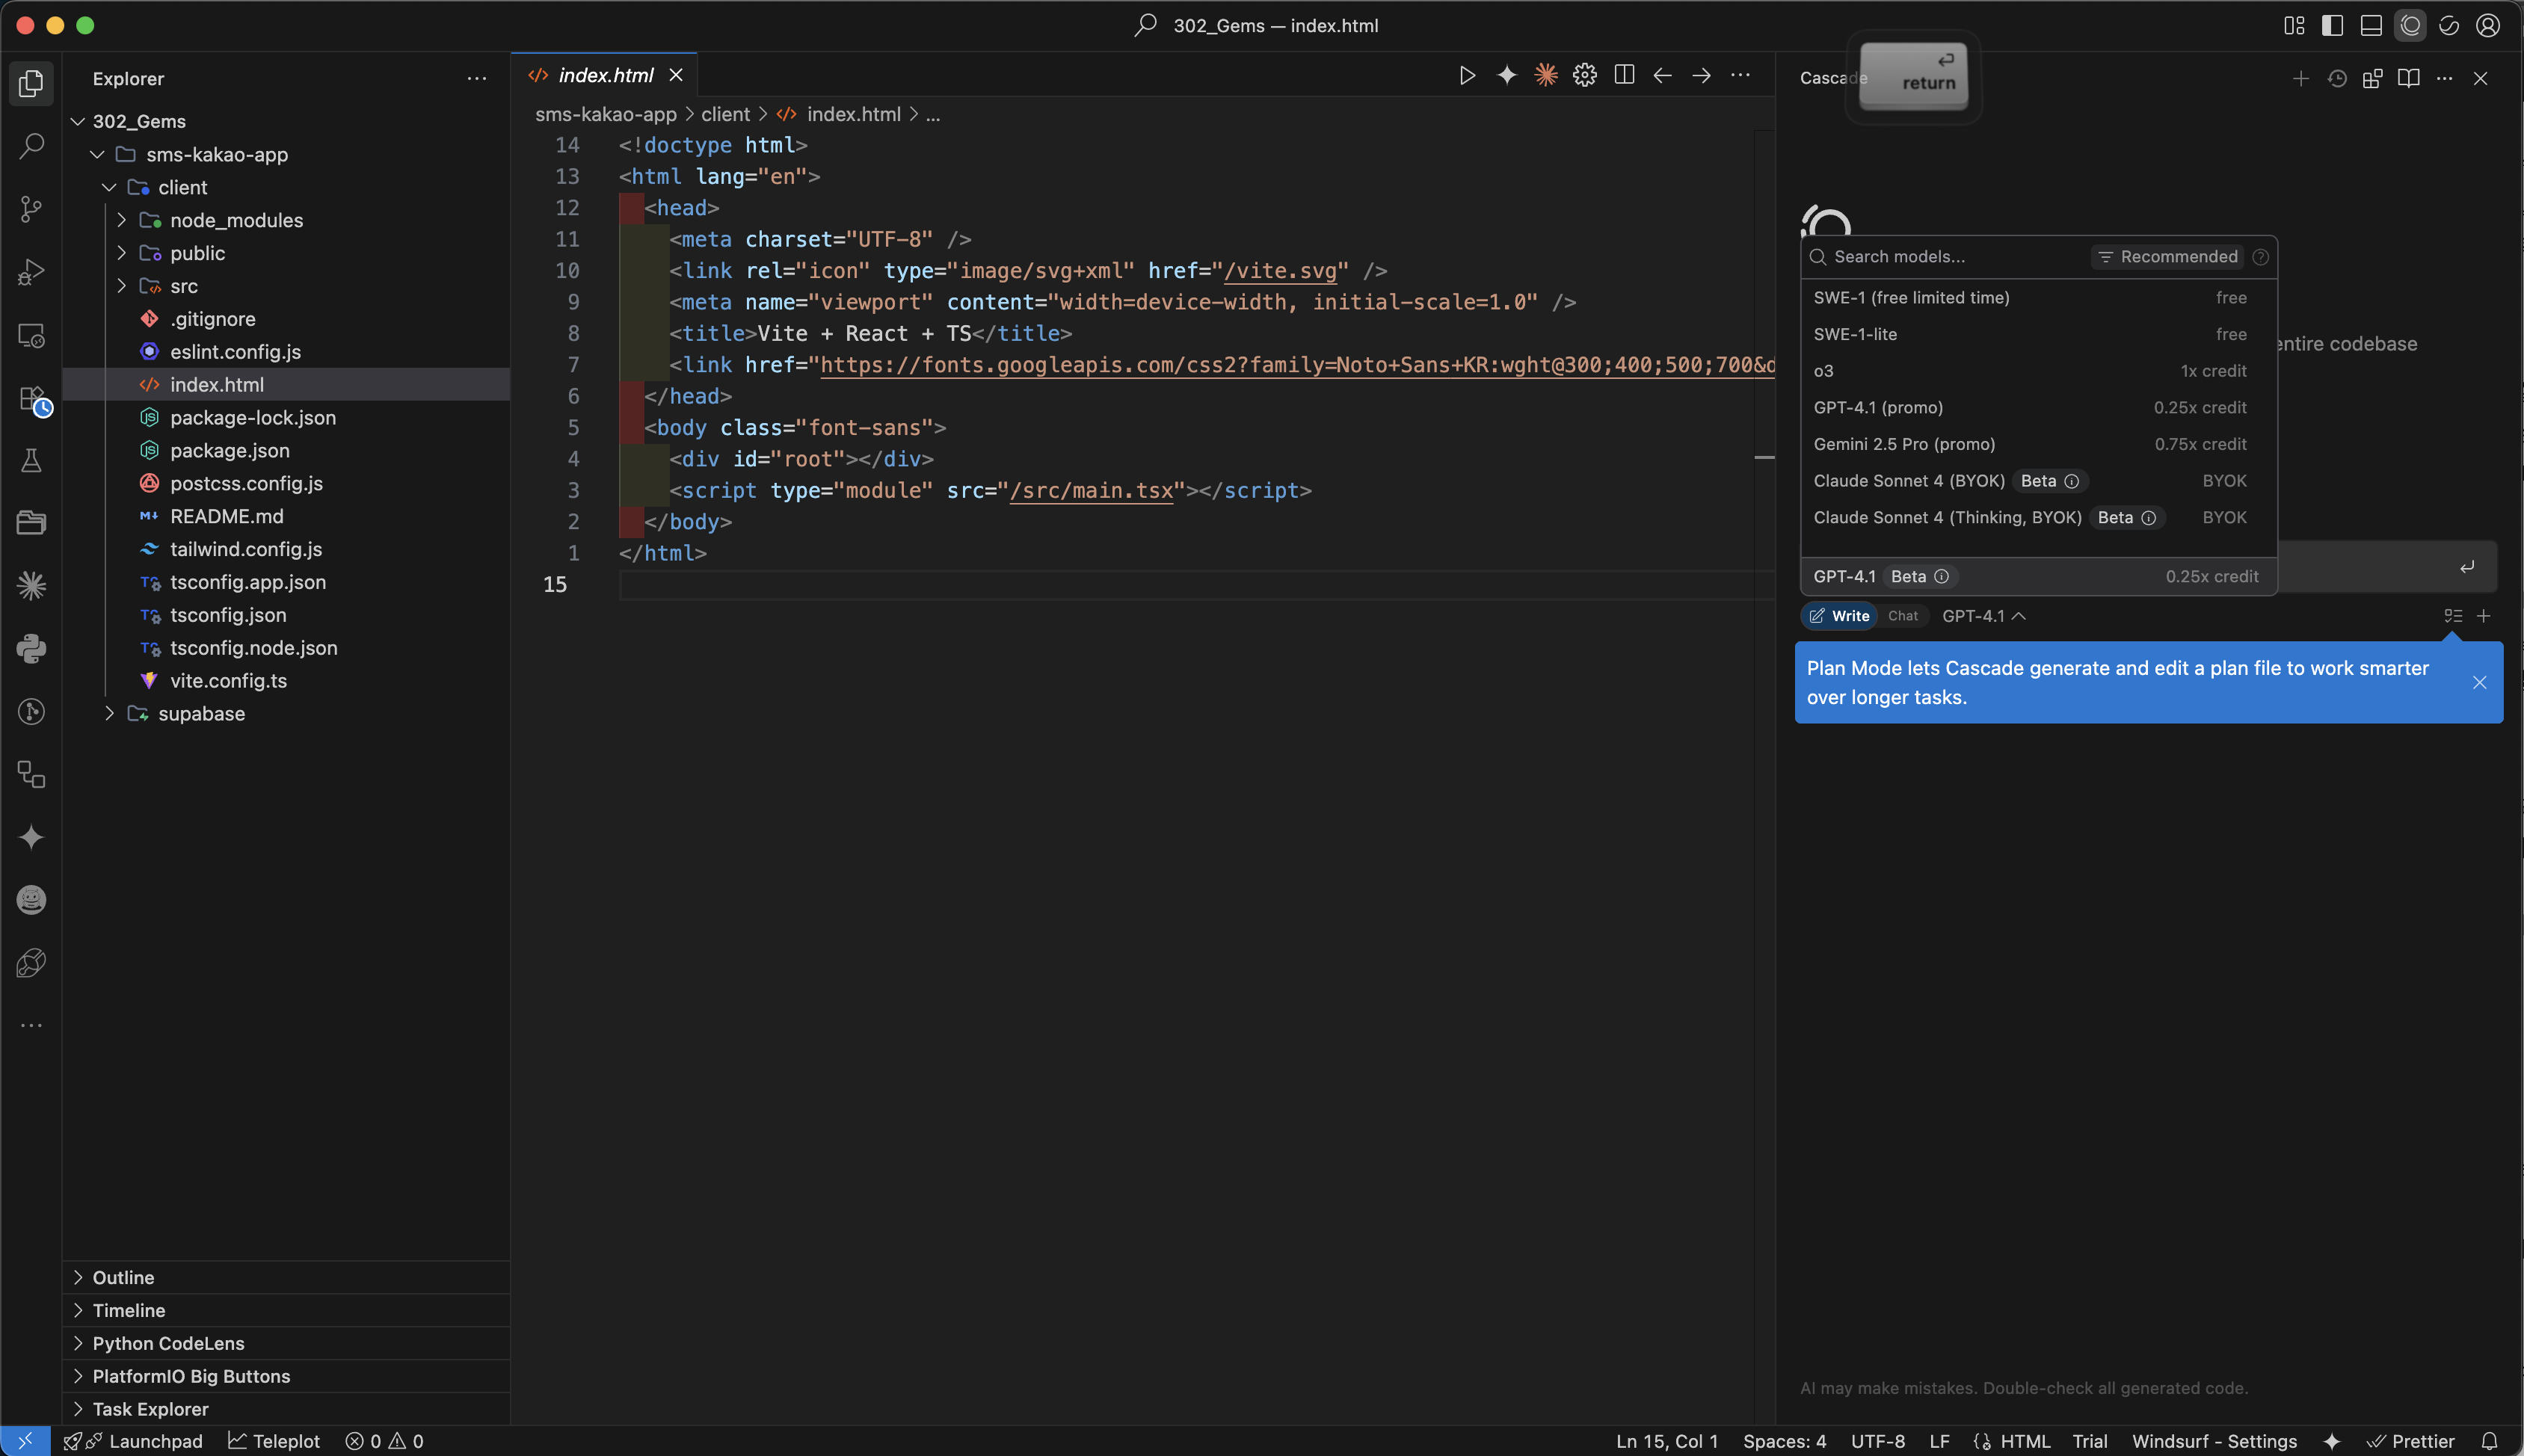The height and width of the screenshot is (1456, 2524).
Task: Open the Extensions view icon
Action: click(31, 398)
